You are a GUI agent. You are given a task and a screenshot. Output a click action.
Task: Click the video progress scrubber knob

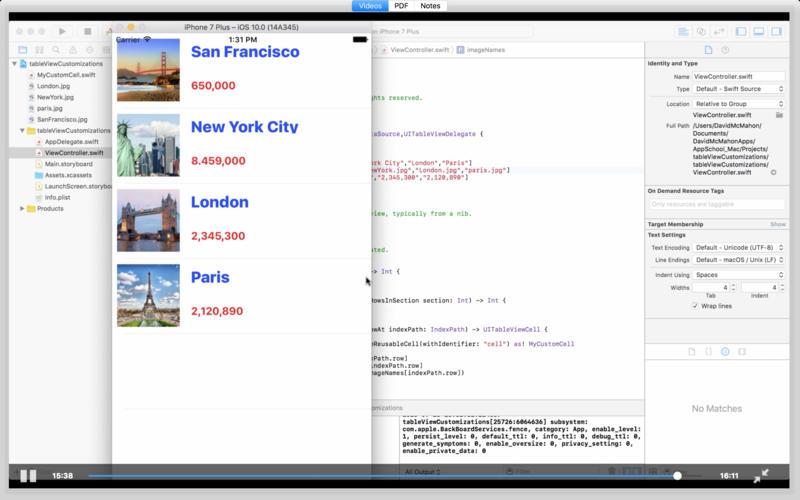pos(677,476)
